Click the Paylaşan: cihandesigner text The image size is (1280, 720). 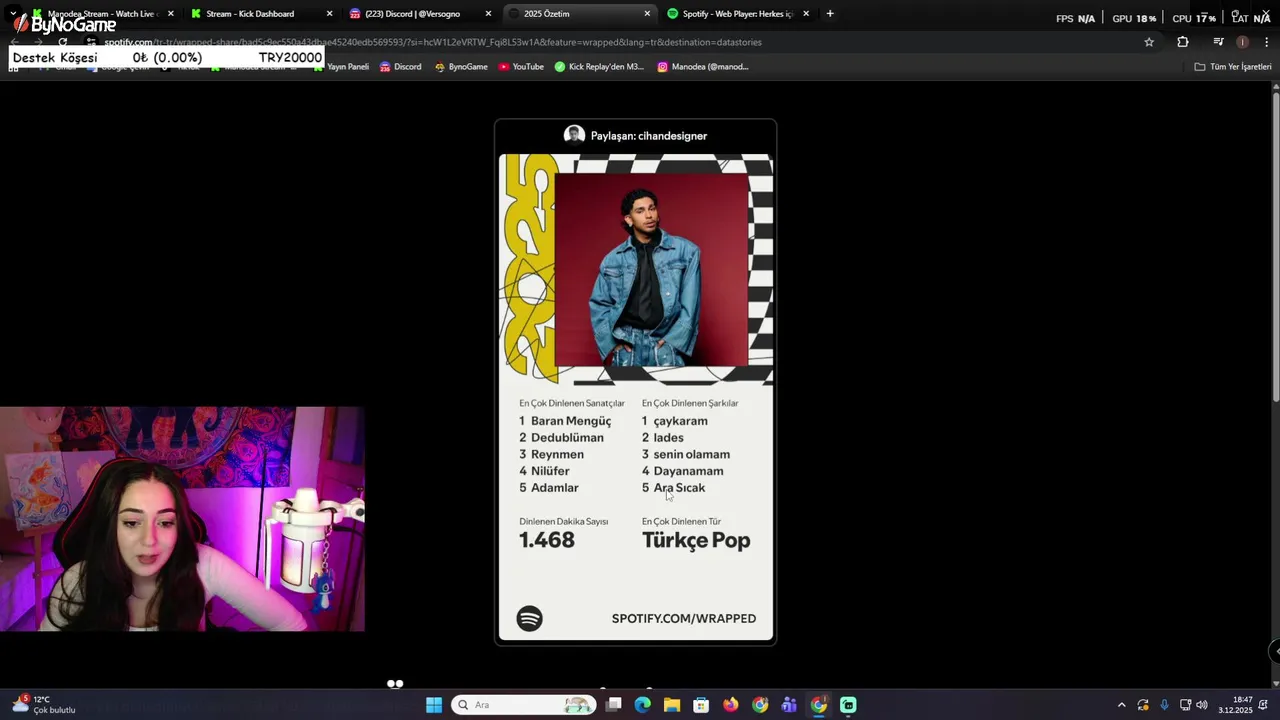click(649, 136)
